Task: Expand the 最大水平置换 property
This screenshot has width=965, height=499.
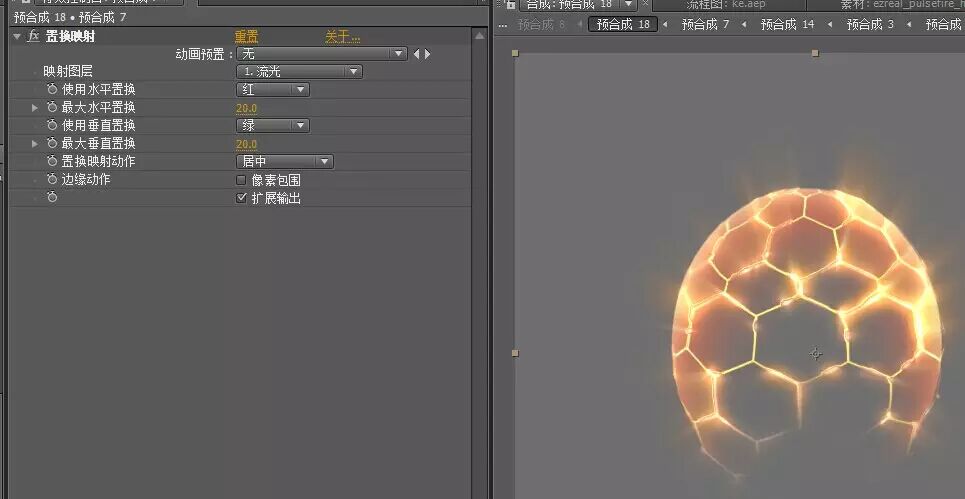Action: click(35, 108)
